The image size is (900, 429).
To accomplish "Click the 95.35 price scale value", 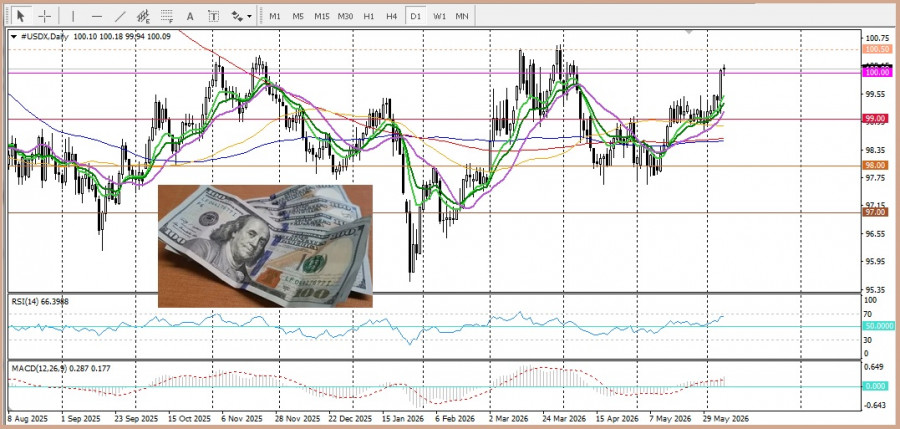I will pos(875,289).
